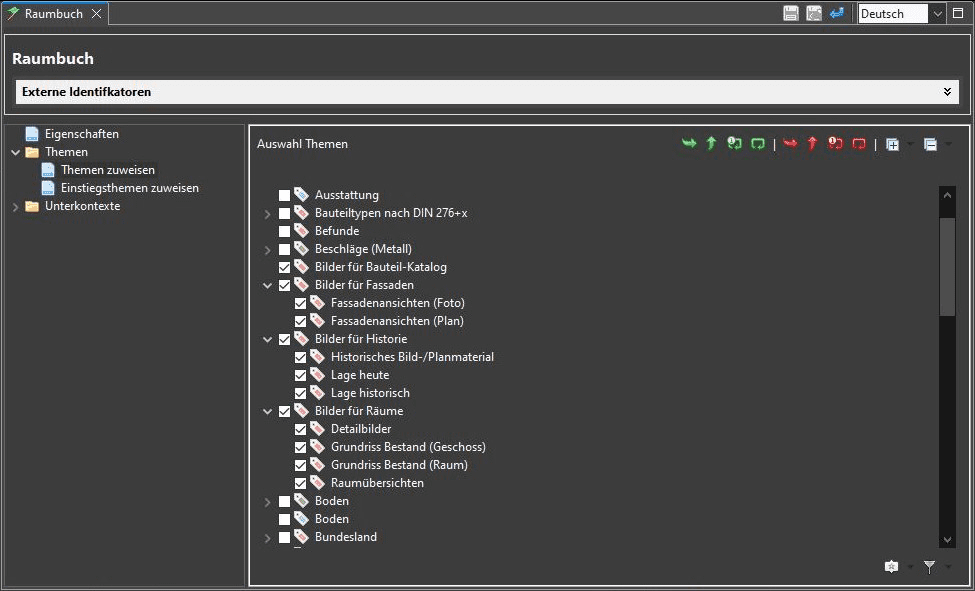Select the Raumbuch tab
Image resolution: width=975 pixels, height=591 pixels.
tap(54, 13)
